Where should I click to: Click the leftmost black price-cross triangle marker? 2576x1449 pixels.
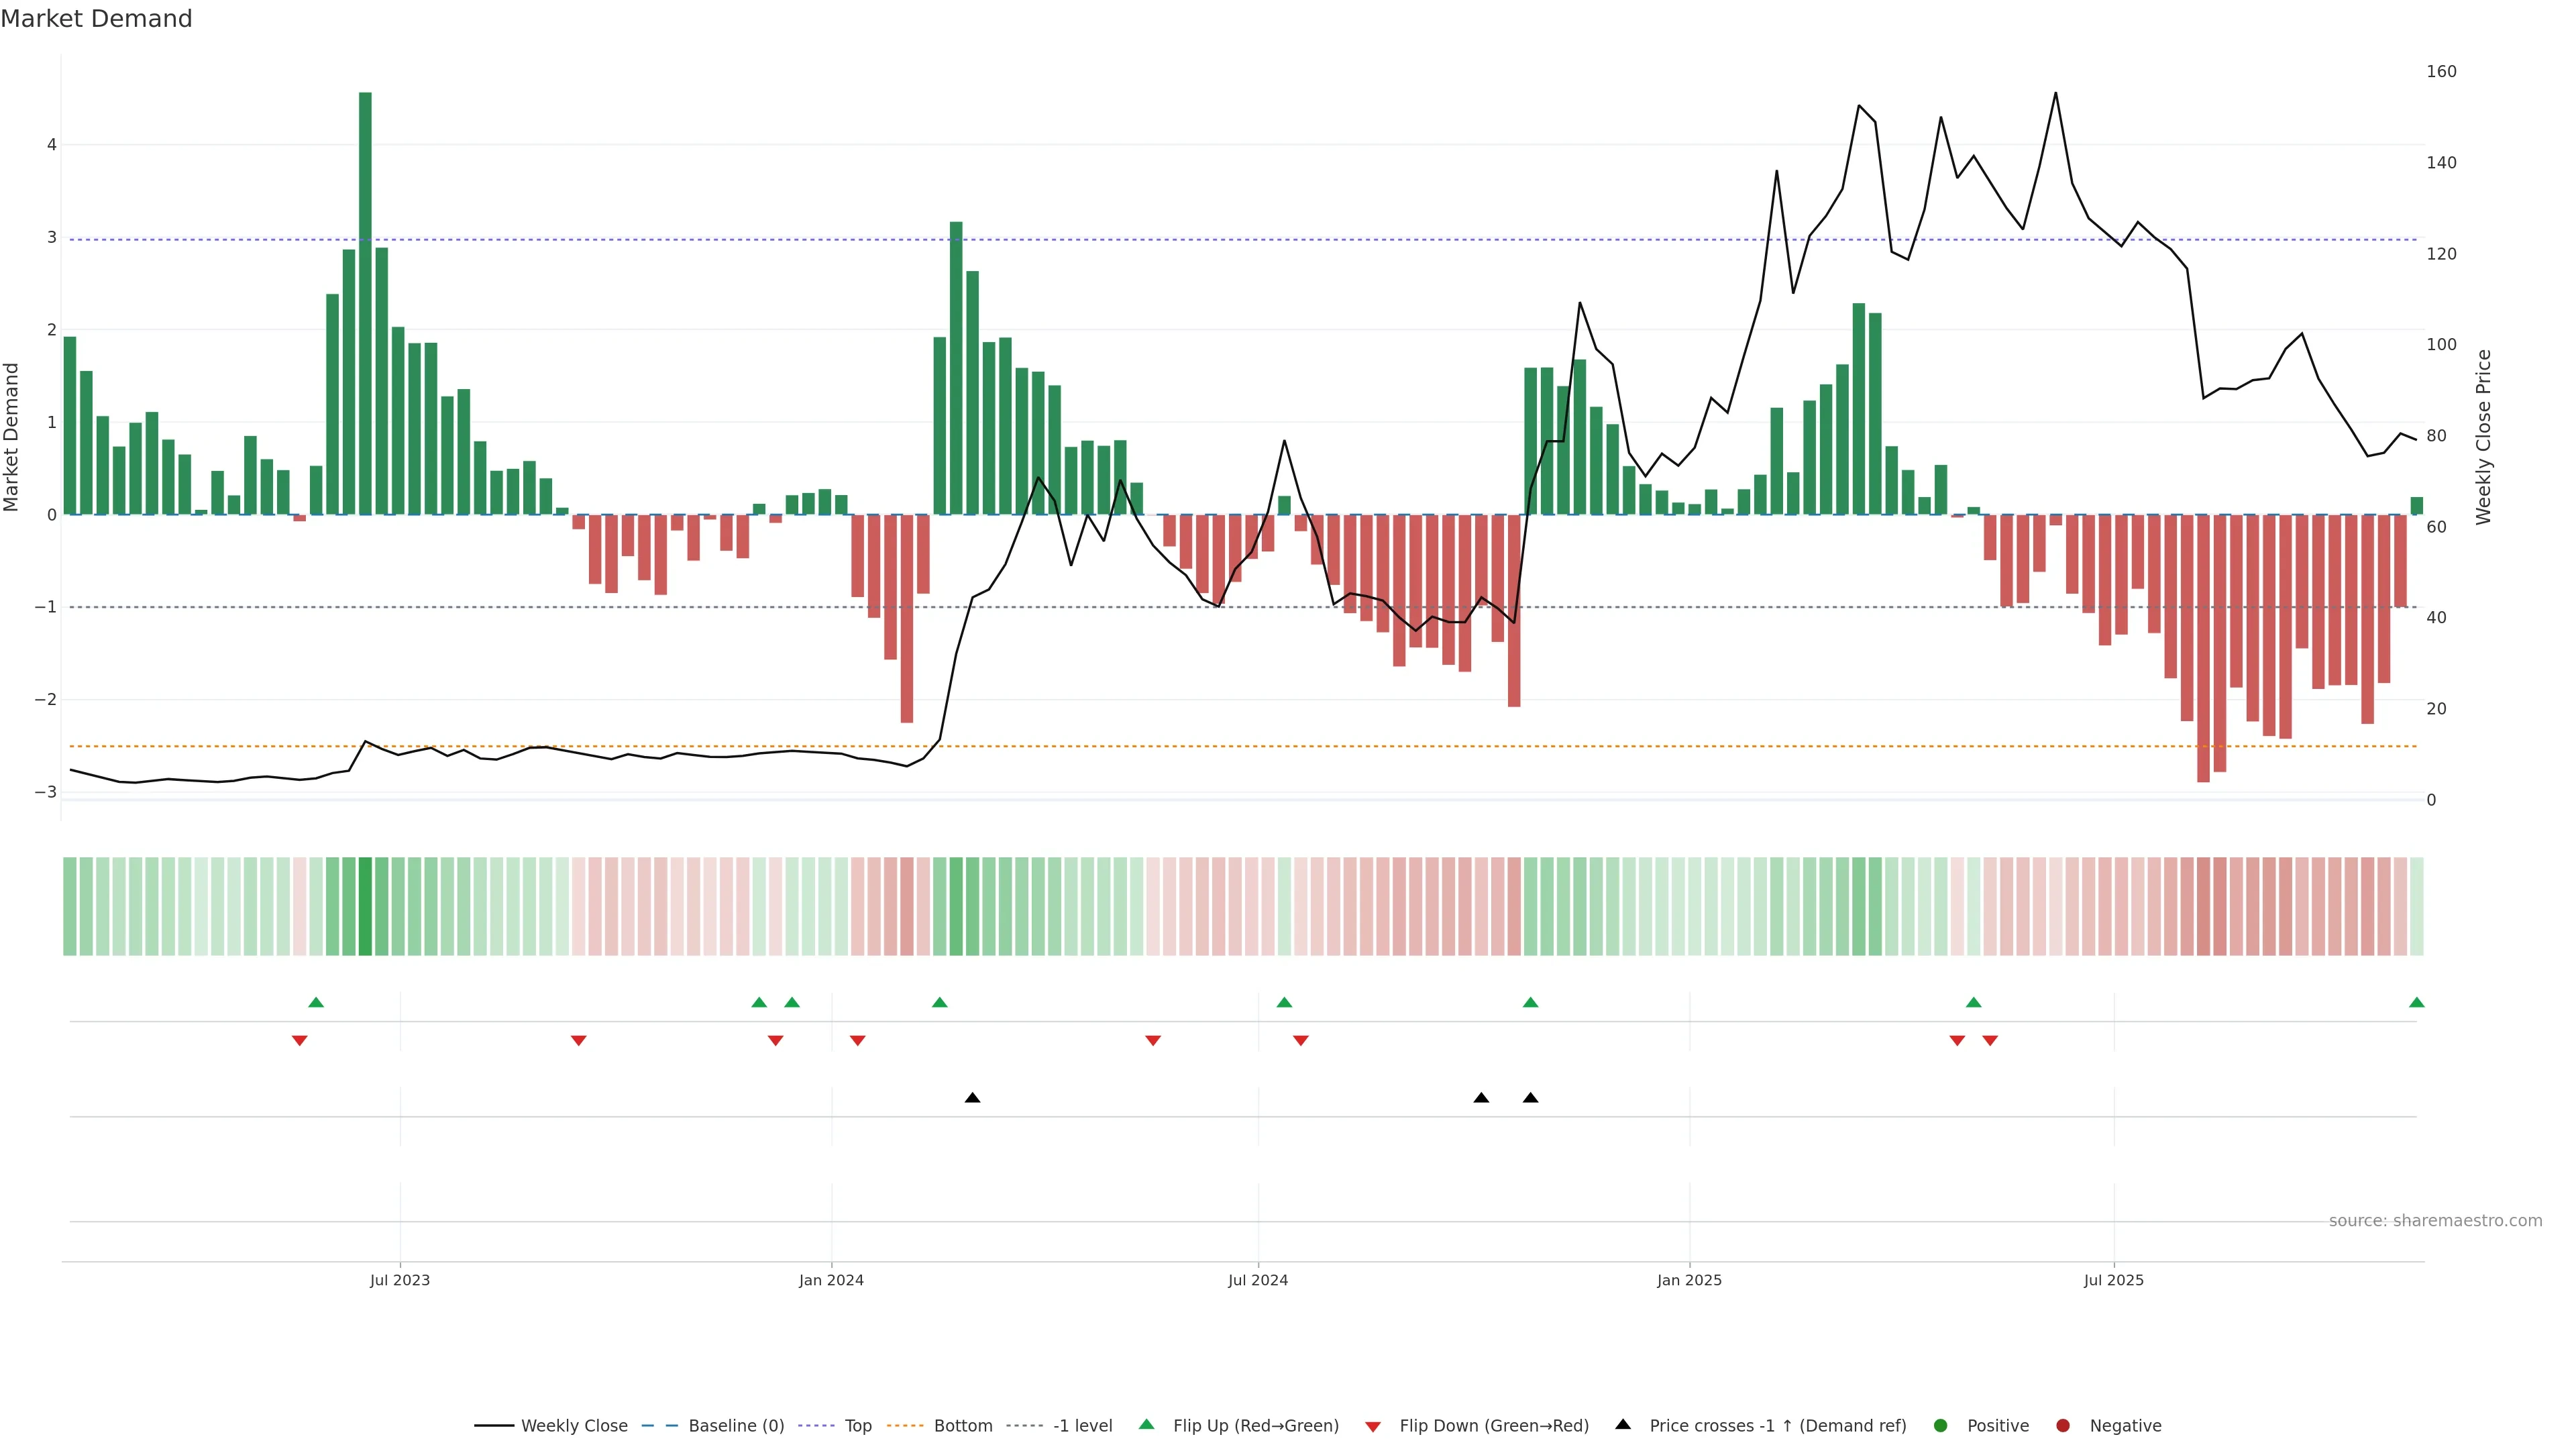click(x=972, y=1098)
